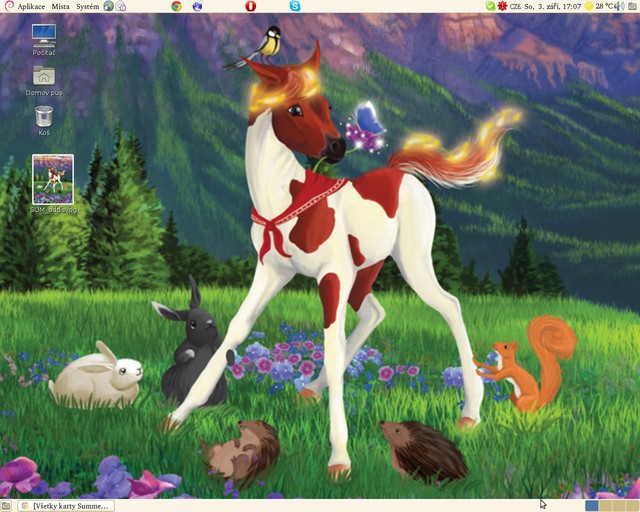Launch Opera browser from the top panel
This screenshot has width=640, height=512.
tap(251, 6)
